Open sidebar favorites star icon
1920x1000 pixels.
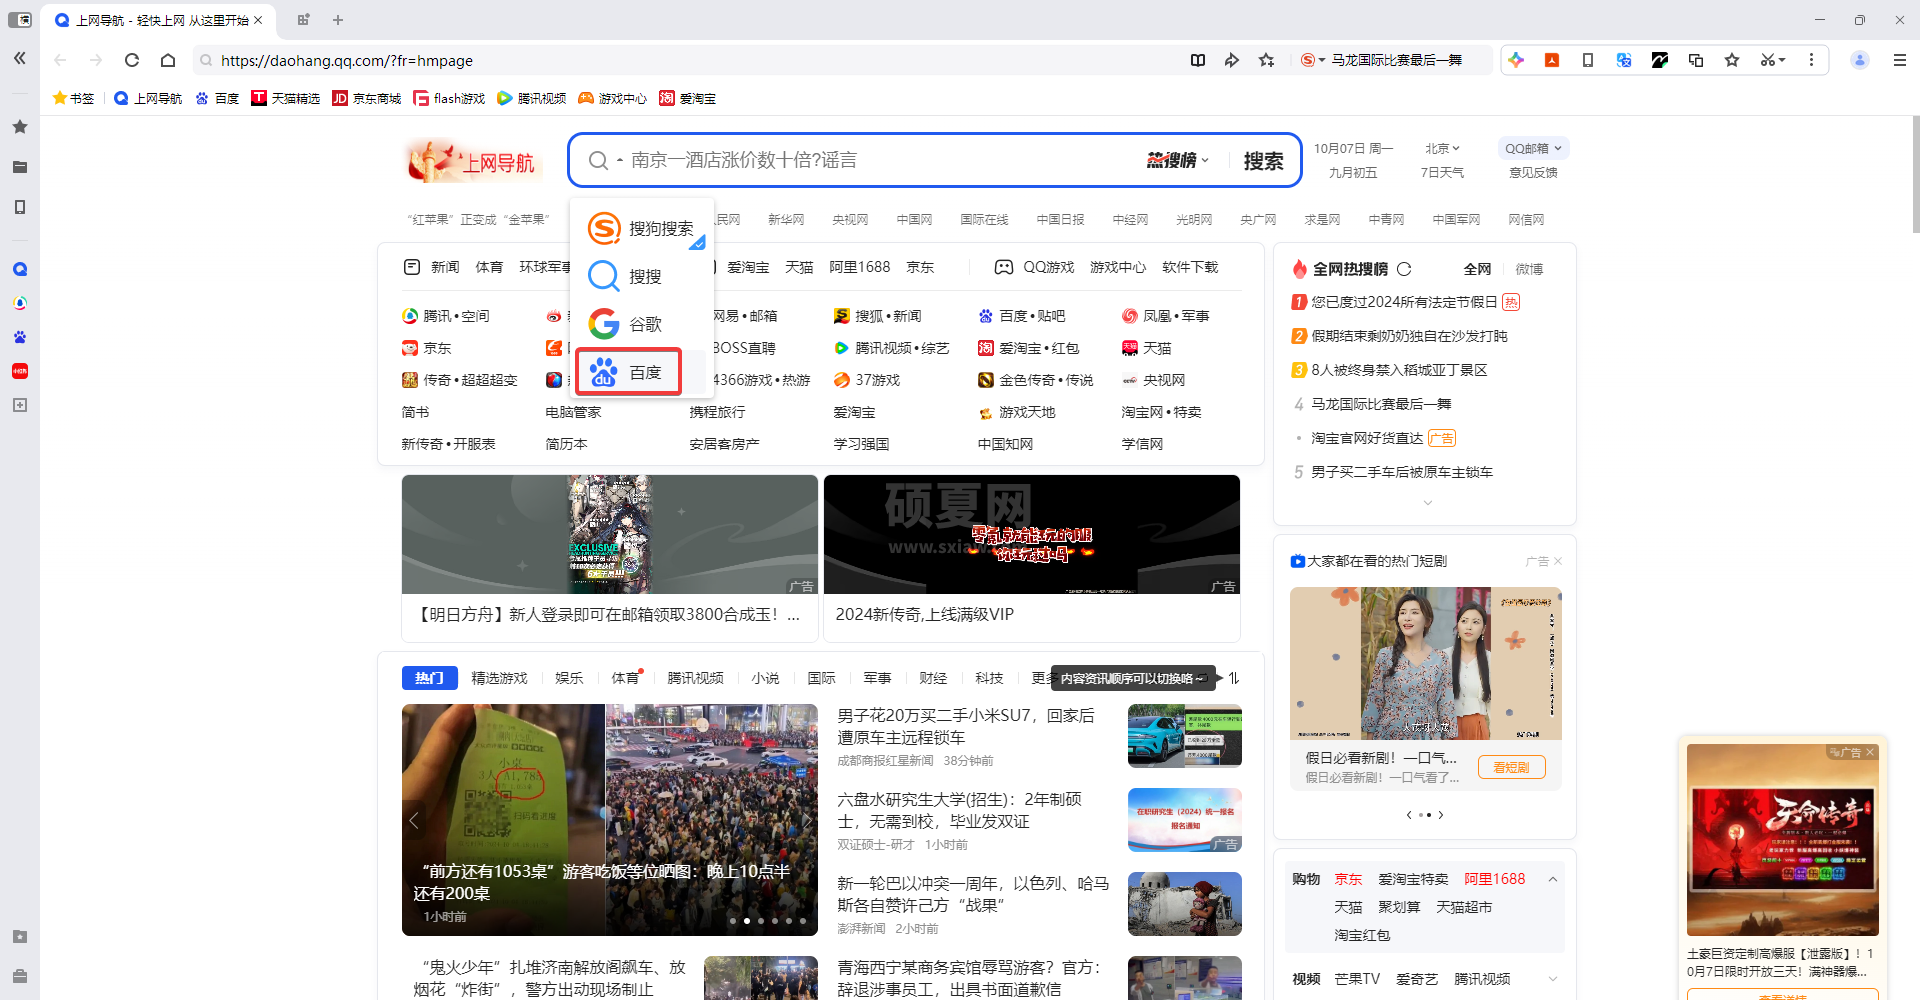point(19,127)
